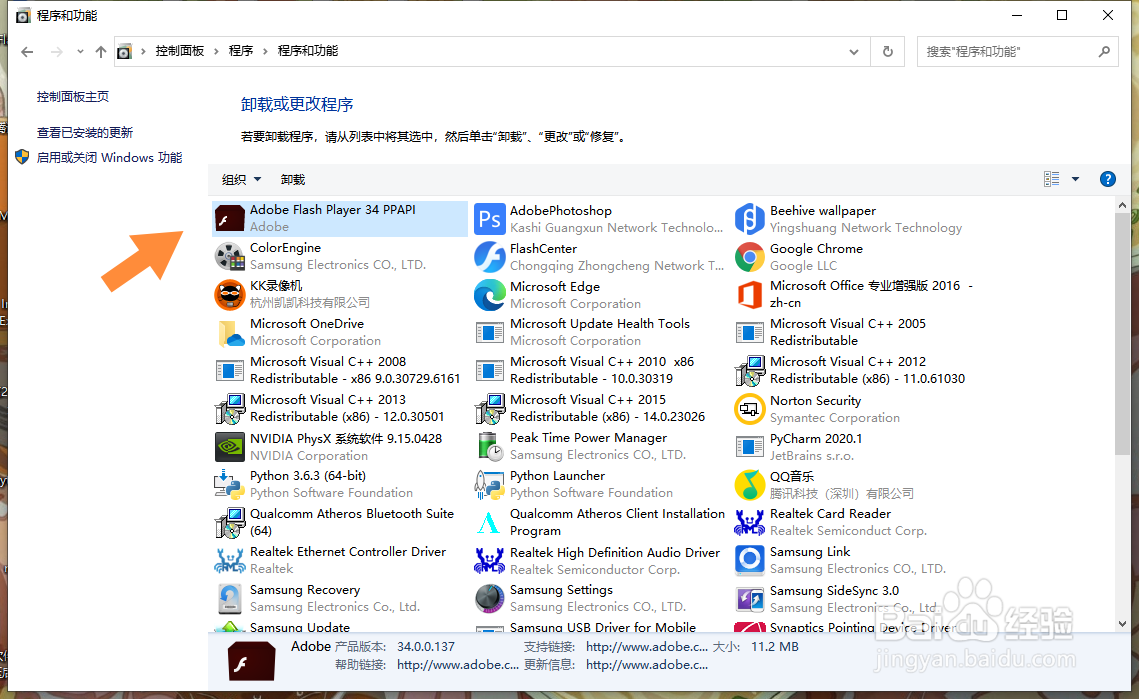Open 查看已安装的更新 link
This screenshot has width=1139, height=699.
pos(85,132)
